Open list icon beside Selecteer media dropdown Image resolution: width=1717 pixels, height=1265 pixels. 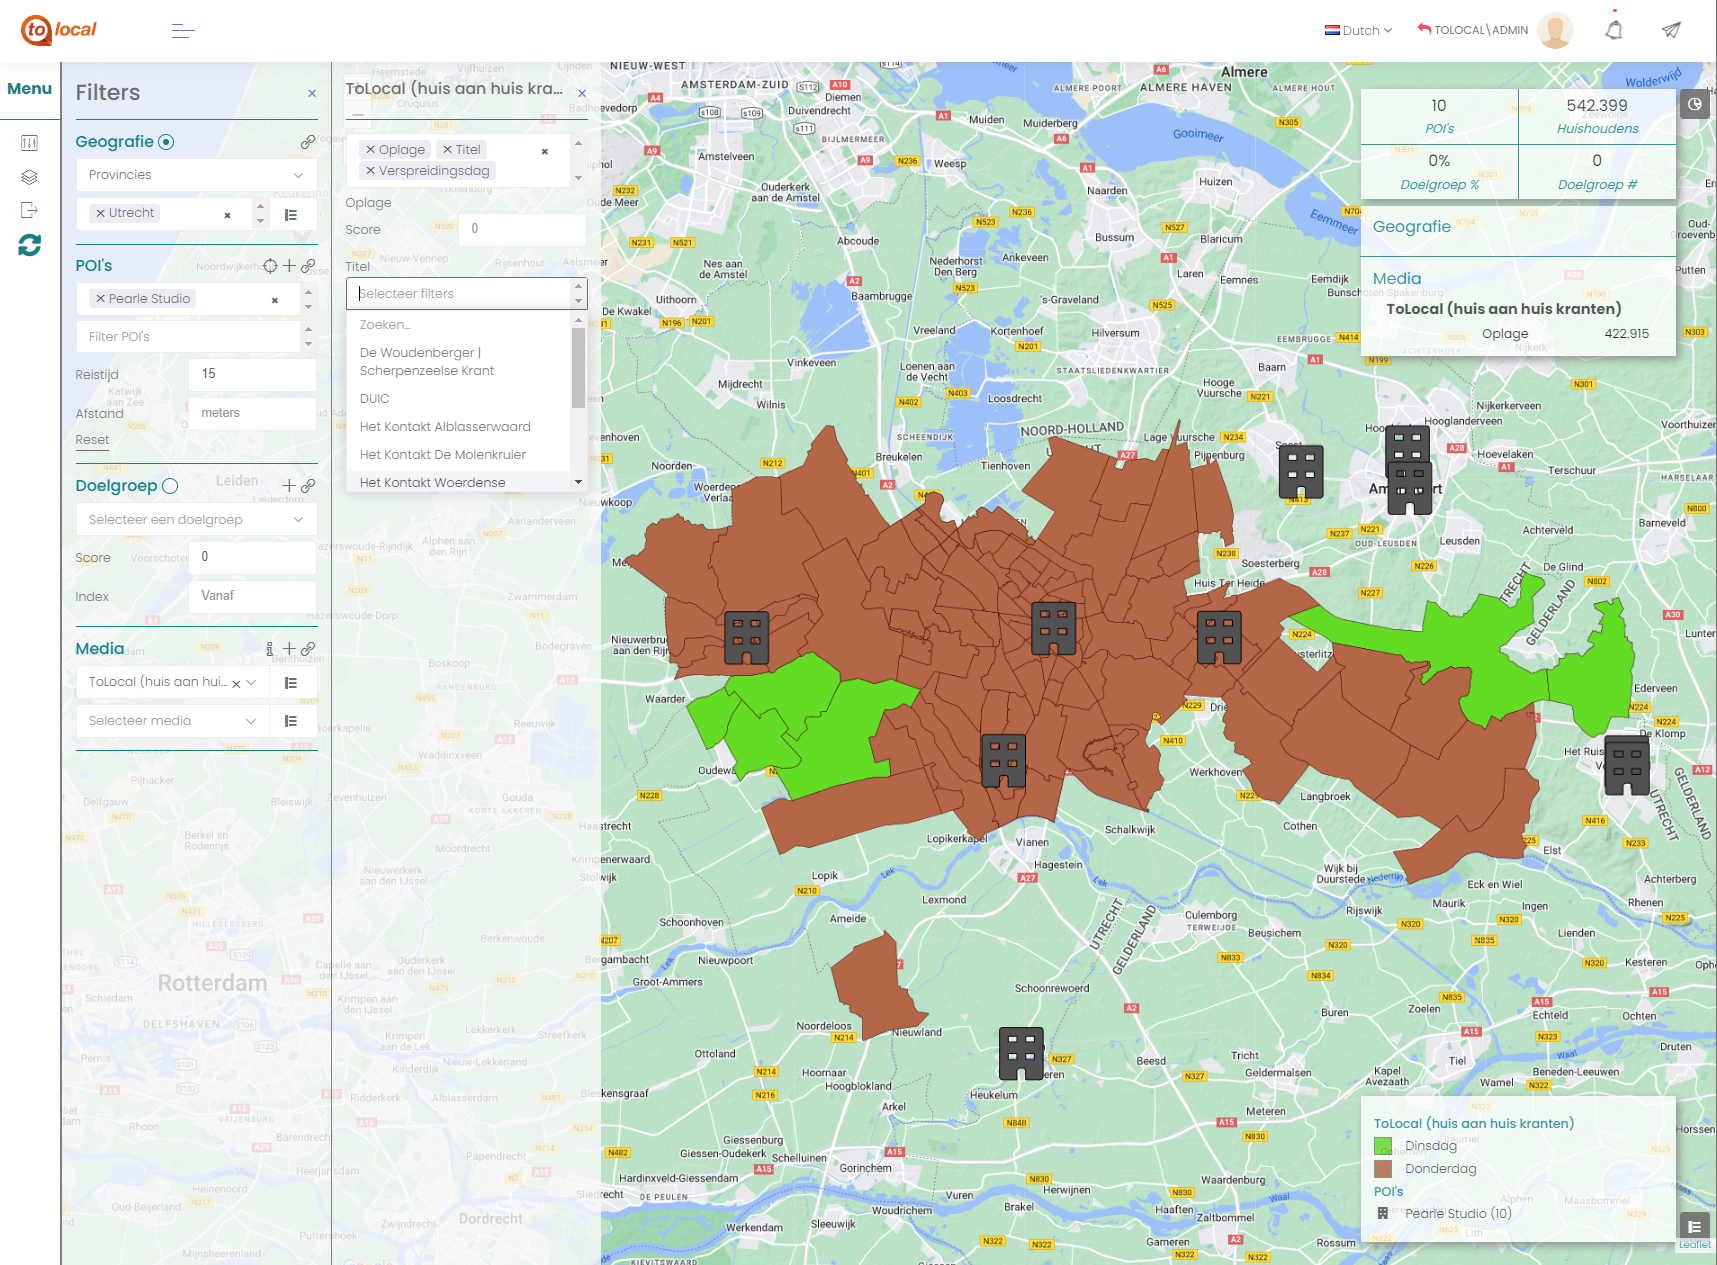[291, 721]
